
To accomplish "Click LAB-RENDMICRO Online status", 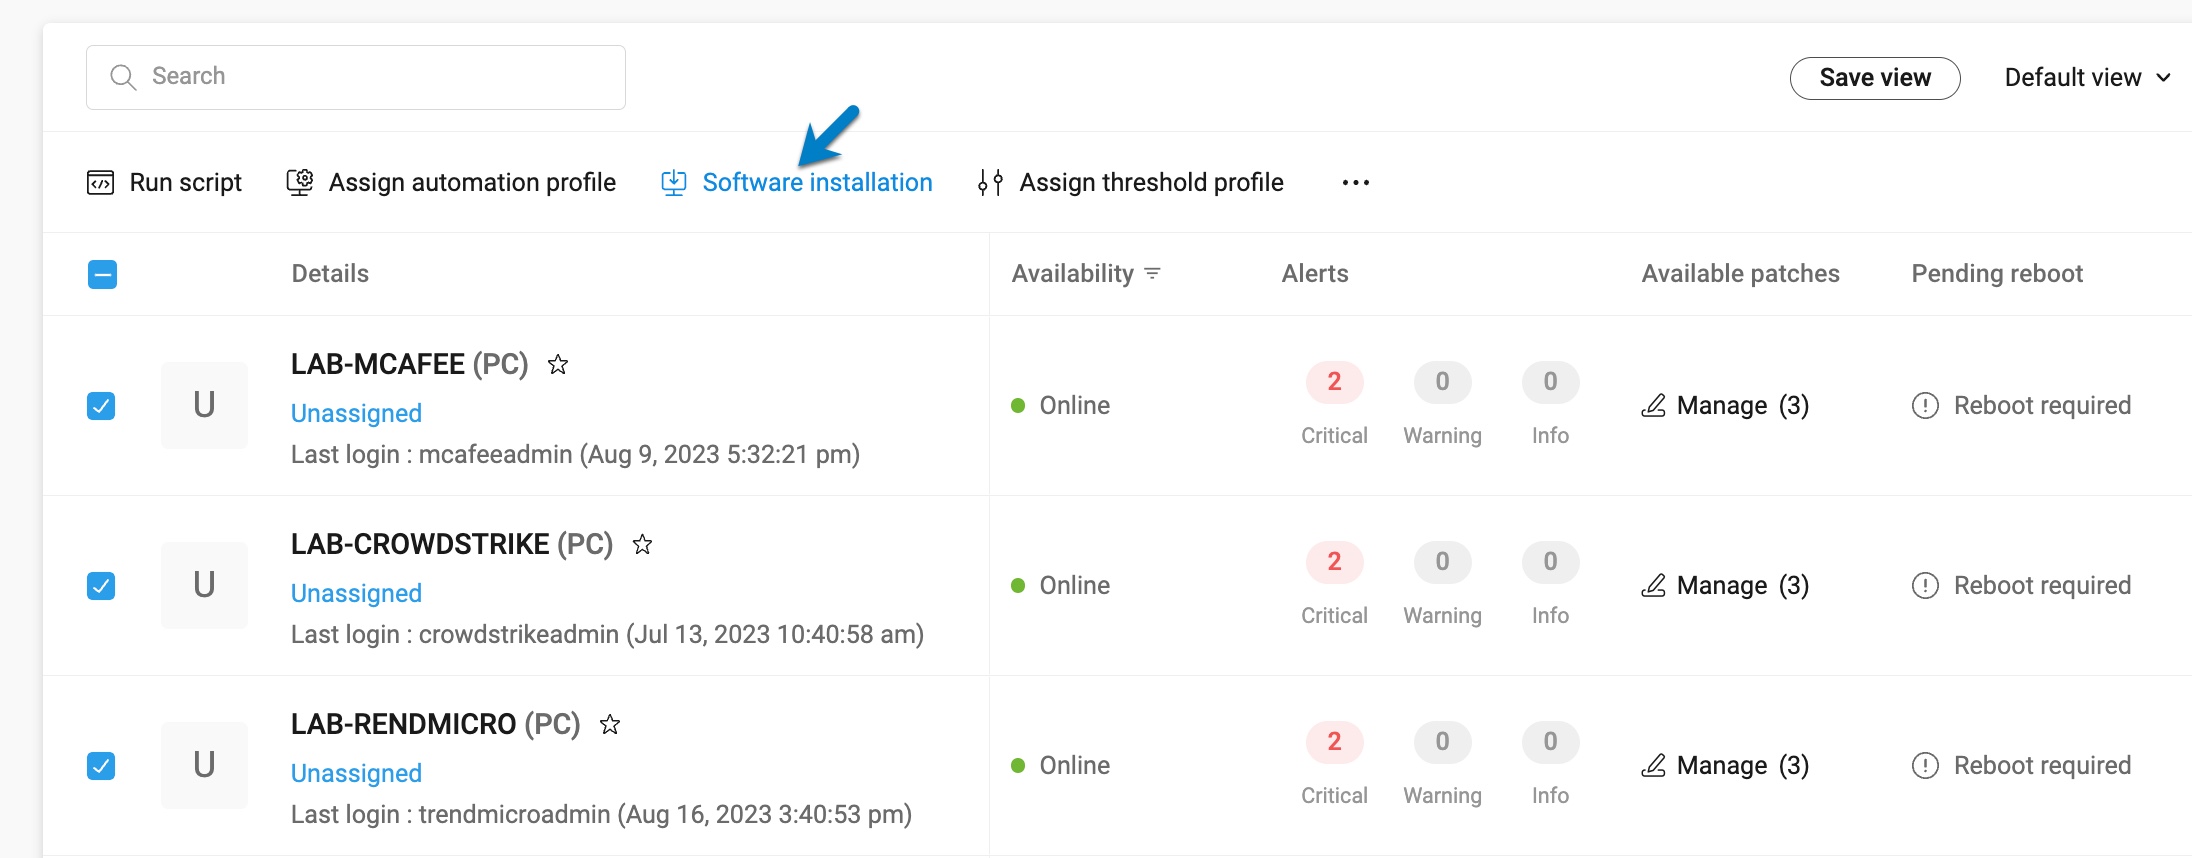I will click(x=1061, y=765).
